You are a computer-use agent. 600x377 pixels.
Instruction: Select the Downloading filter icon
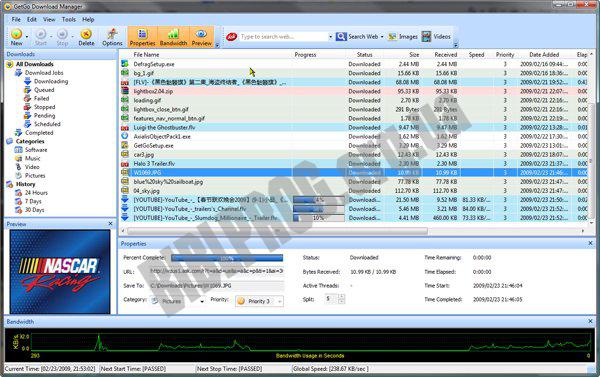click(28, 81)
